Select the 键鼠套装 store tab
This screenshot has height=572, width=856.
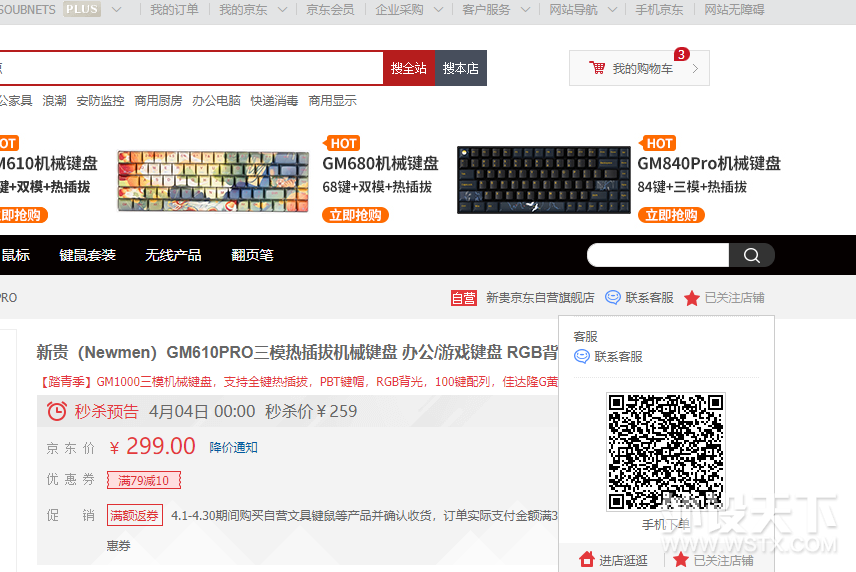pos(87,255)
